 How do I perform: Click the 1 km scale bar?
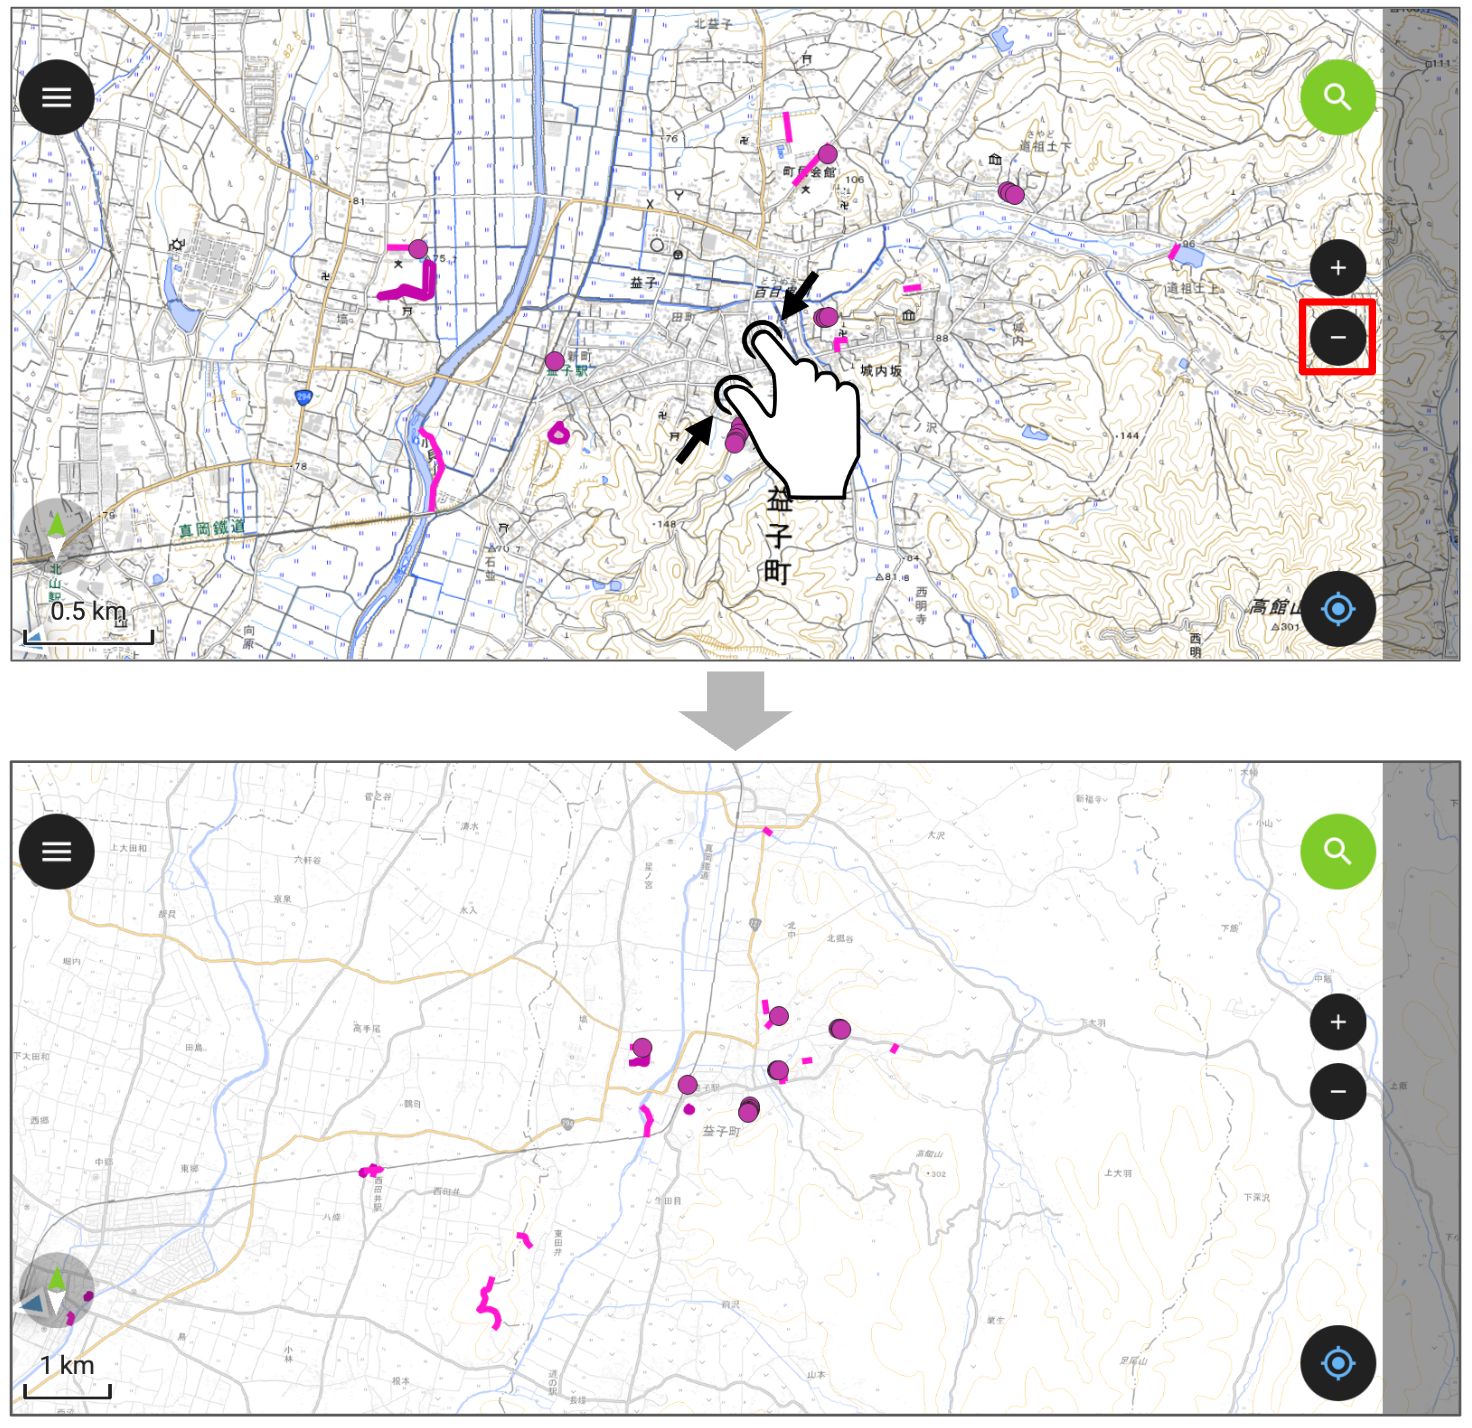(67, 1378)
